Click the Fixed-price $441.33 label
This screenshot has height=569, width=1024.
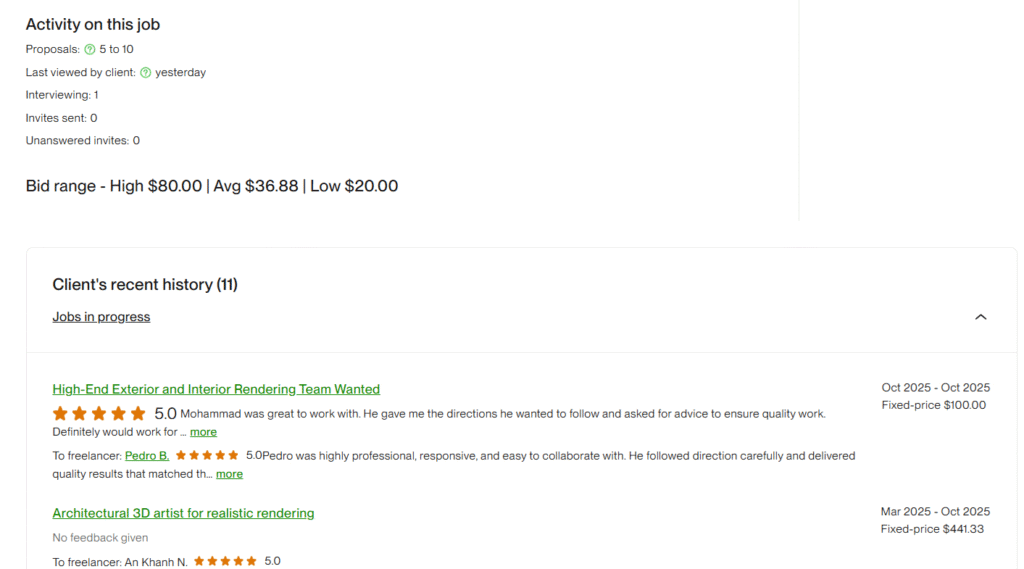(x=932, y=529)
